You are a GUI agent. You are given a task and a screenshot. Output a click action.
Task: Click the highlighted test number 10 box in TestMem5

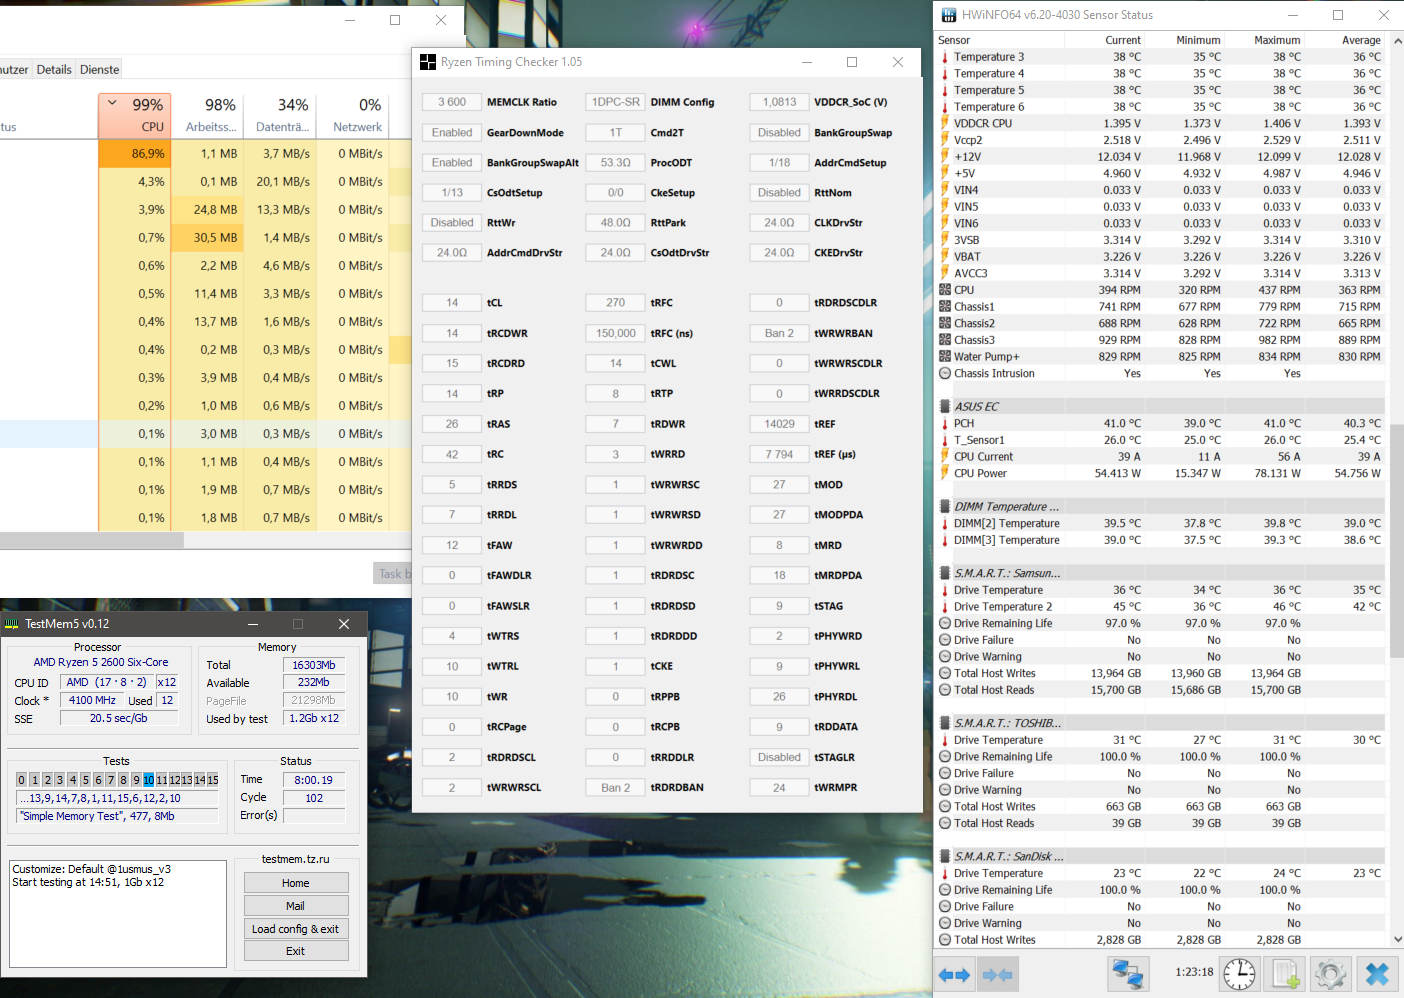click(148, 780)
